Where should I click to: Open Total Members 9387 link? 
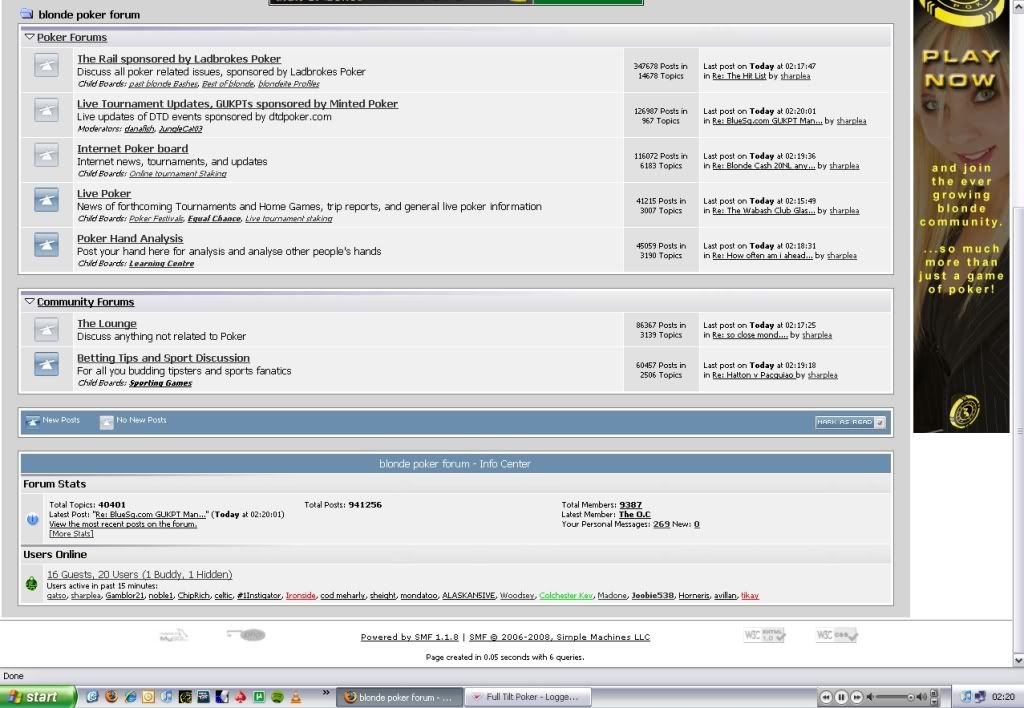click(630, 505)
